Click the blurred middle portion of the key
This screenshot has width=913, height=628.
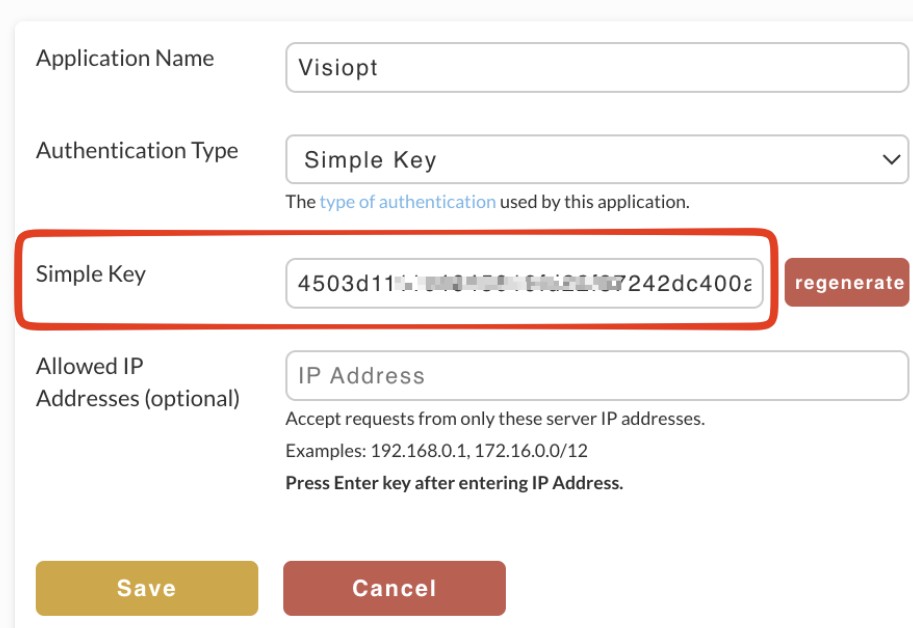[507, 283]
